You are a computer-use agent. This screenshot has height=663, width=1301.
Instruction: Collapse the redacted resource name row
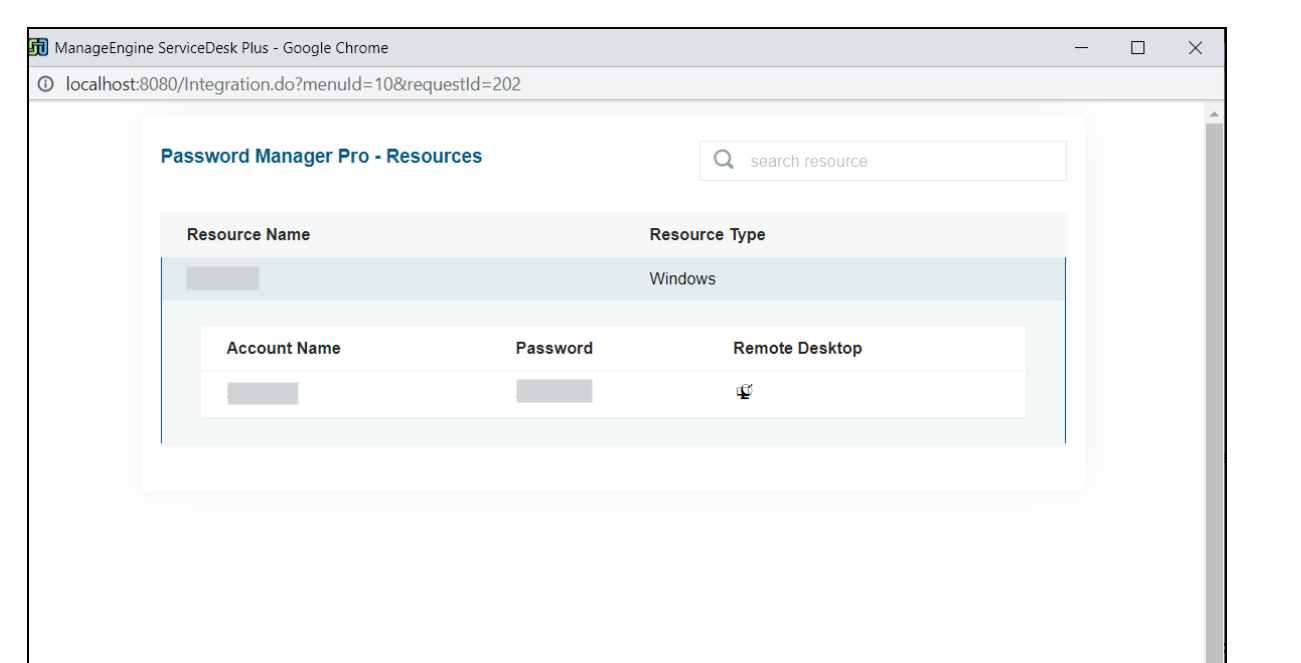[223, 279]
